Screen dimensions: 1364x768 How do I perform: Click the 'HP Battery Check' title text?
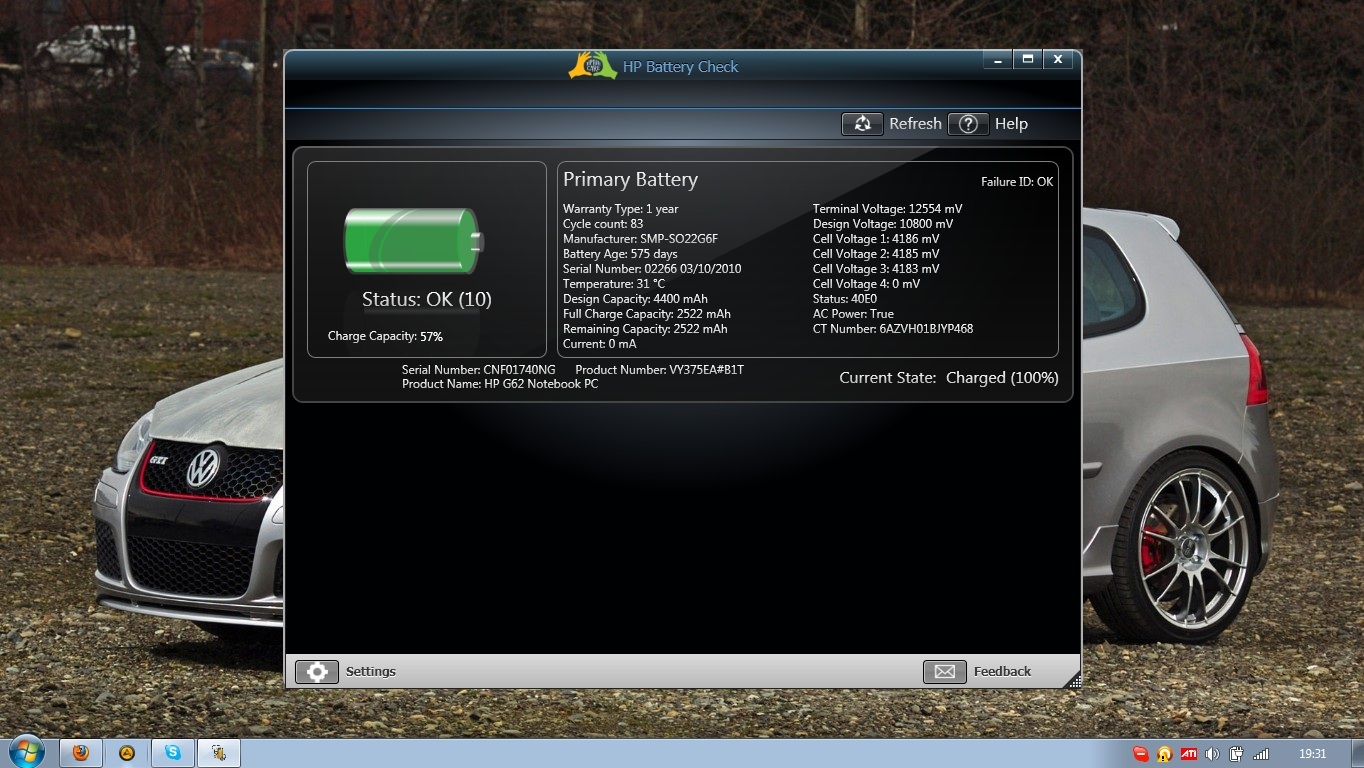click(x=681, y=67)
